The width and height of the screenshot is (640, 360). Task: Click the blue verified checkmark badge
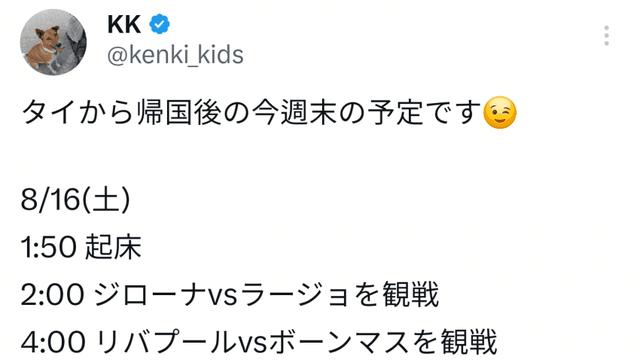coord(160,24)
